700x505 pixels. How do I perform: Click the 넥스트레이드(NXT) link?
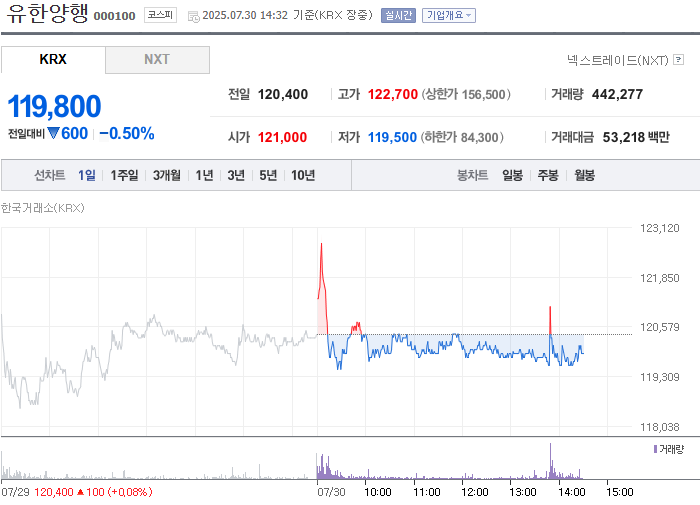click(x=618, y=60)
